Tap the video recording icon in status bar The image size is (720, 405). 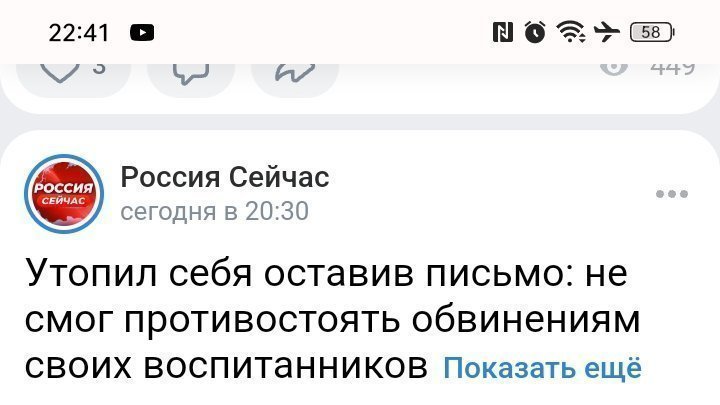[141, 32]
